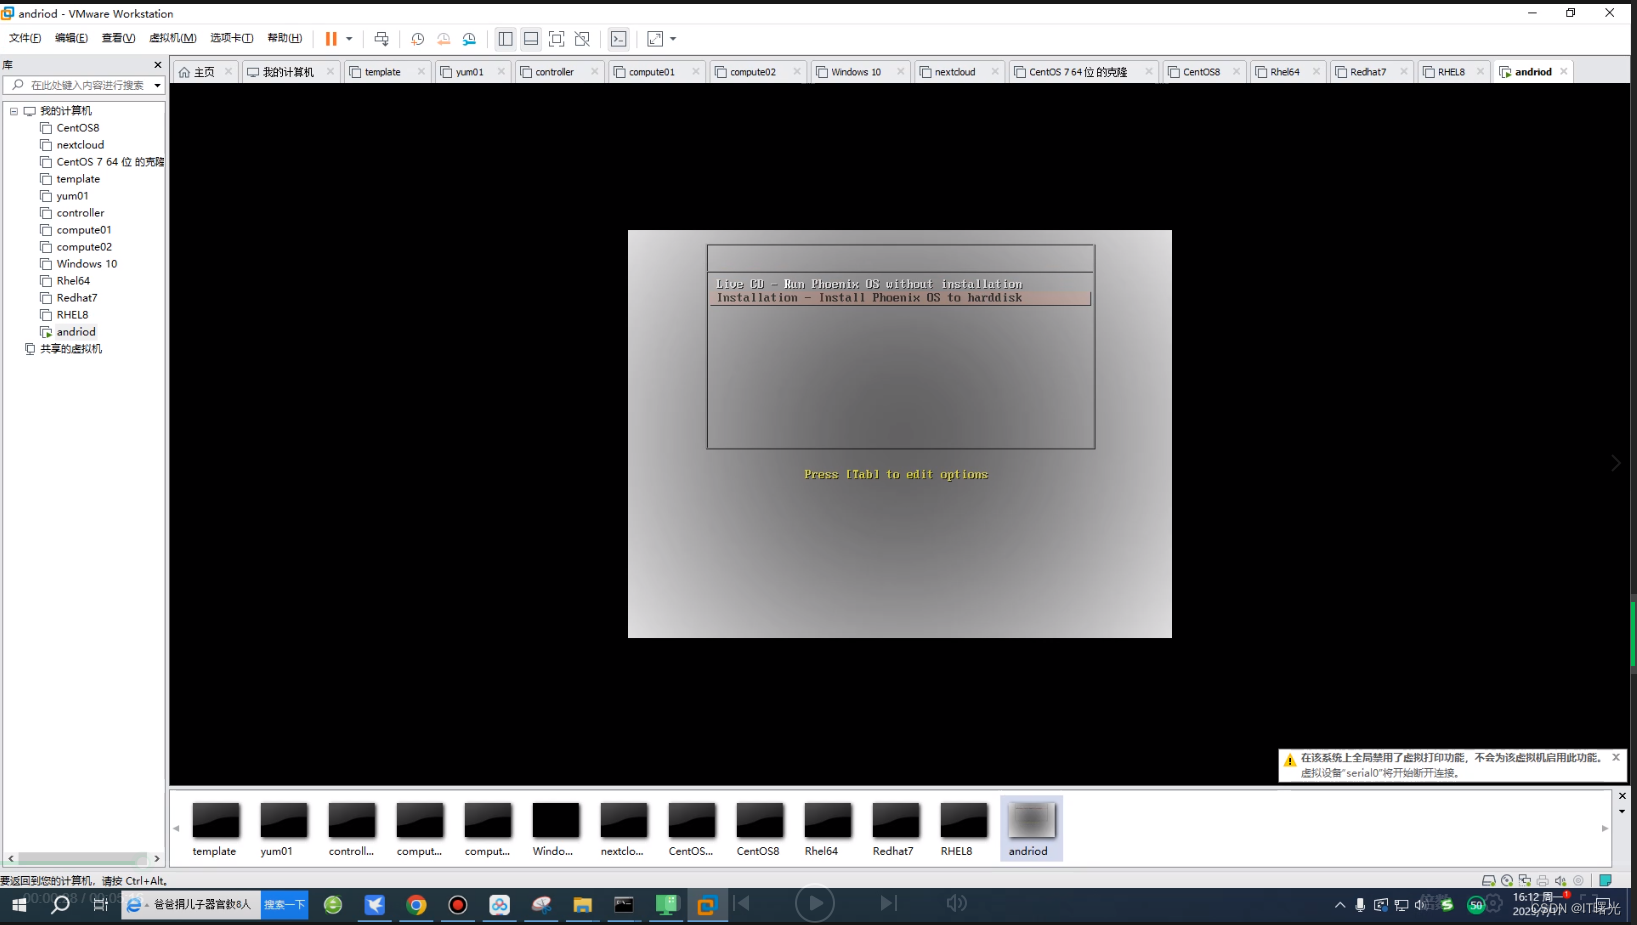Open the console view button
This screenshot has height=925, width=1637.
tap(619, 39)
